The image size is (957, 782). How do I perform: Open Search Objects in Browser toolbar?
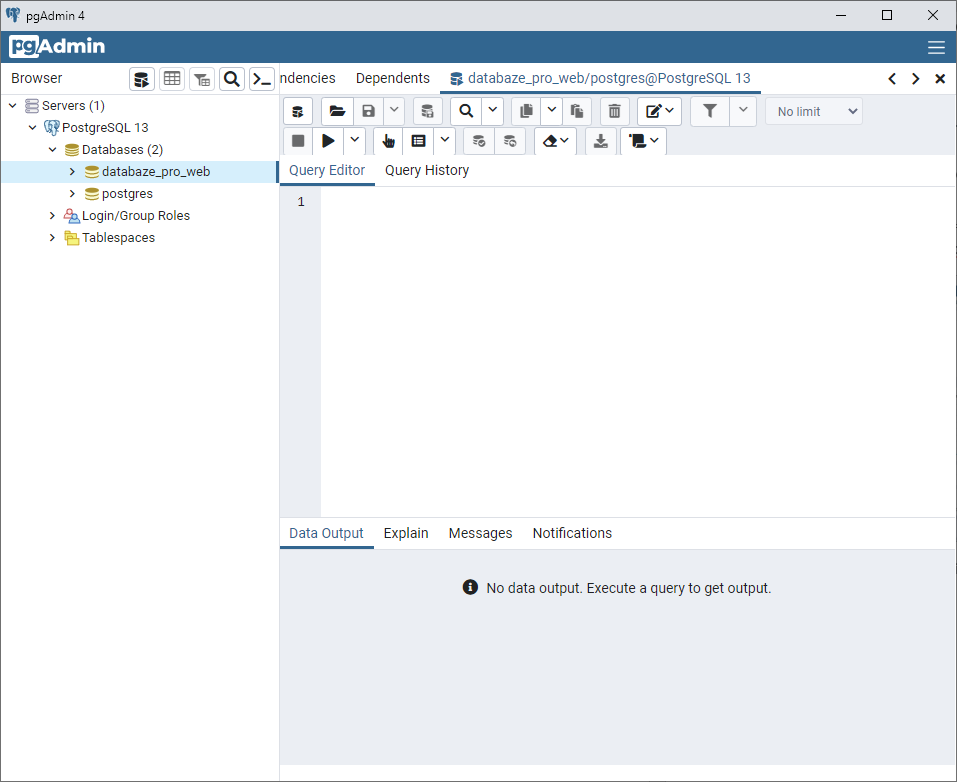(x=232, y=79)
